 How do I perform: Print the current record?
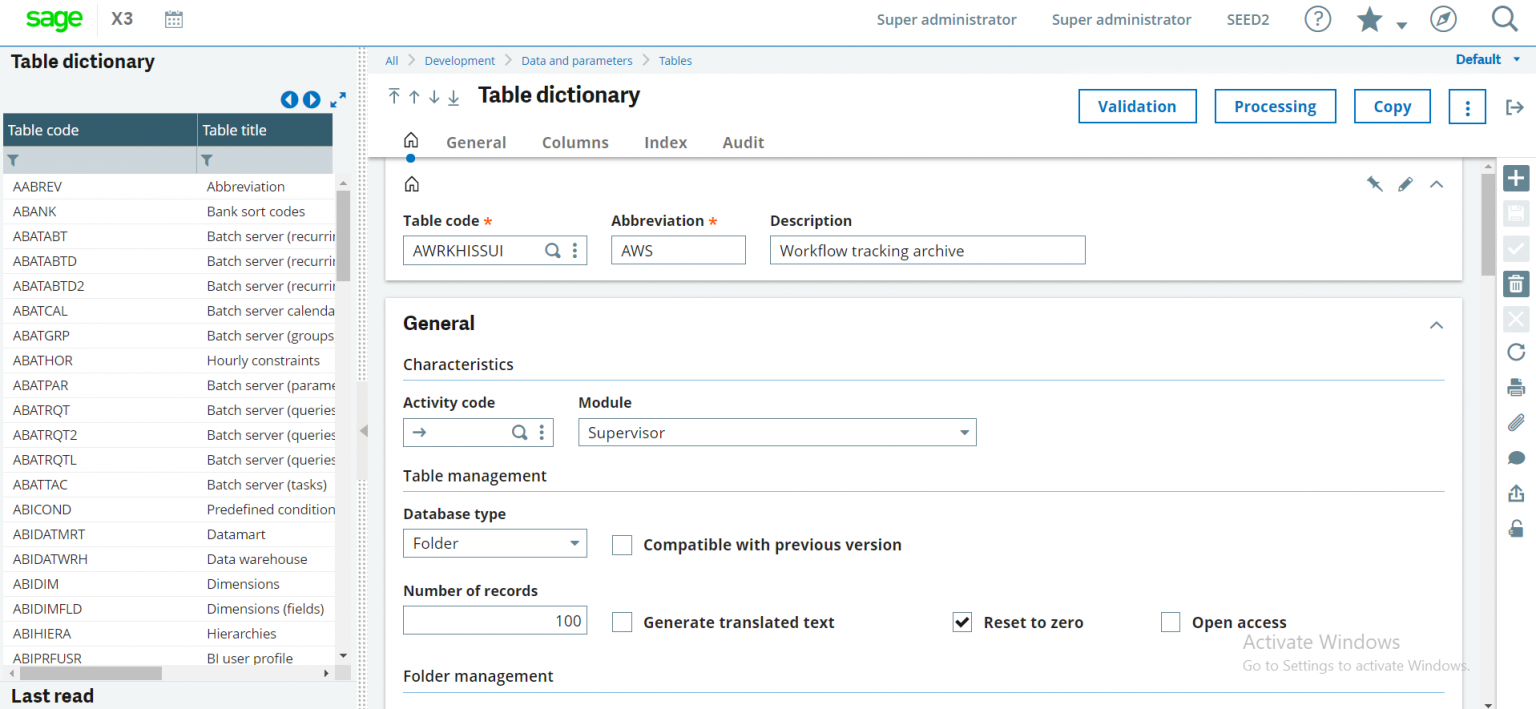tap(1516, 387)
